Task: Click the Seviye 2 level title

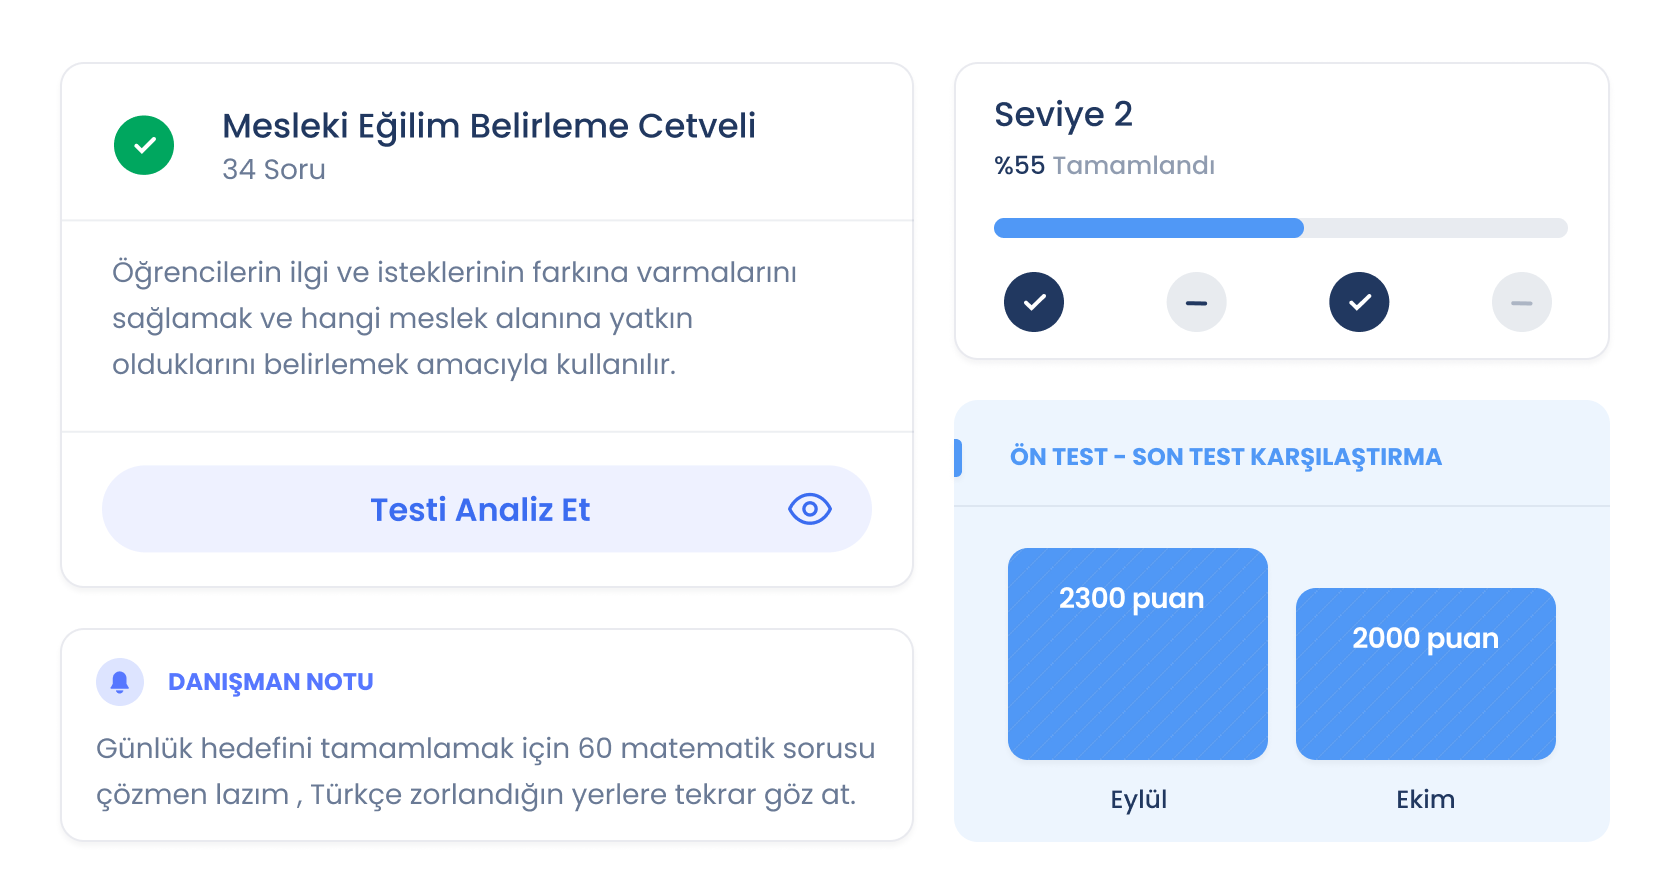Action: [x=1063, y=115]
